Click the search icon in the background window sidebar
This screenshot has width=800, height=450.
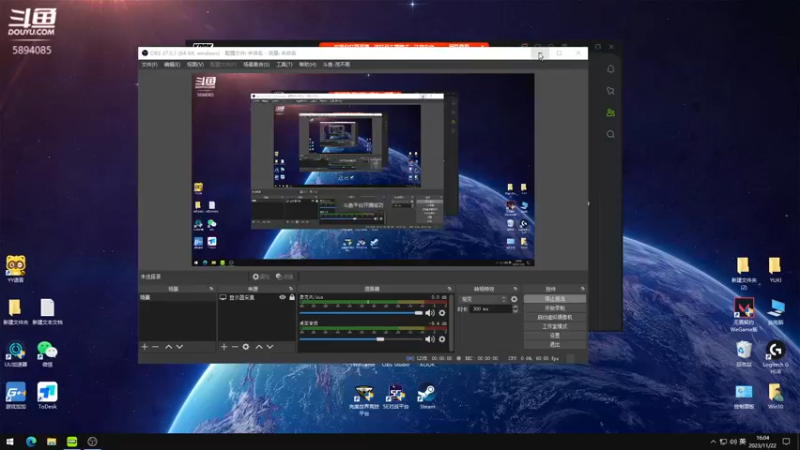(611, 134)
